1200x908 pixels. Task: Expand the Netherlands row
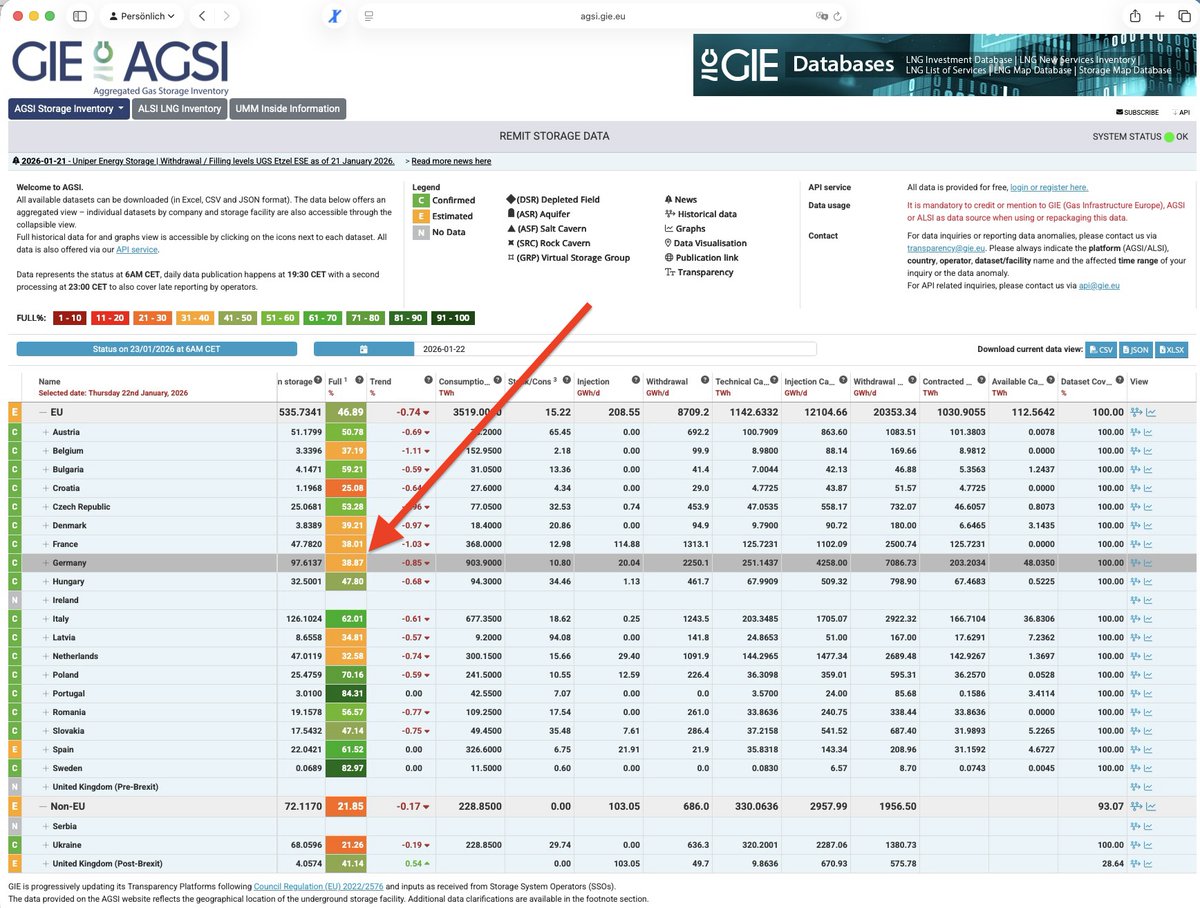pyautogui.click(x=46, y=656)
